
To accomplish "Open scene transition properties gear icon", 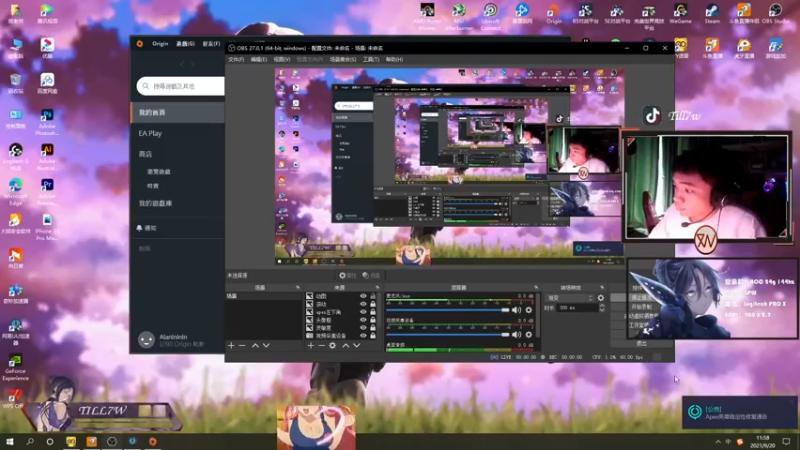I will [601, 298].
